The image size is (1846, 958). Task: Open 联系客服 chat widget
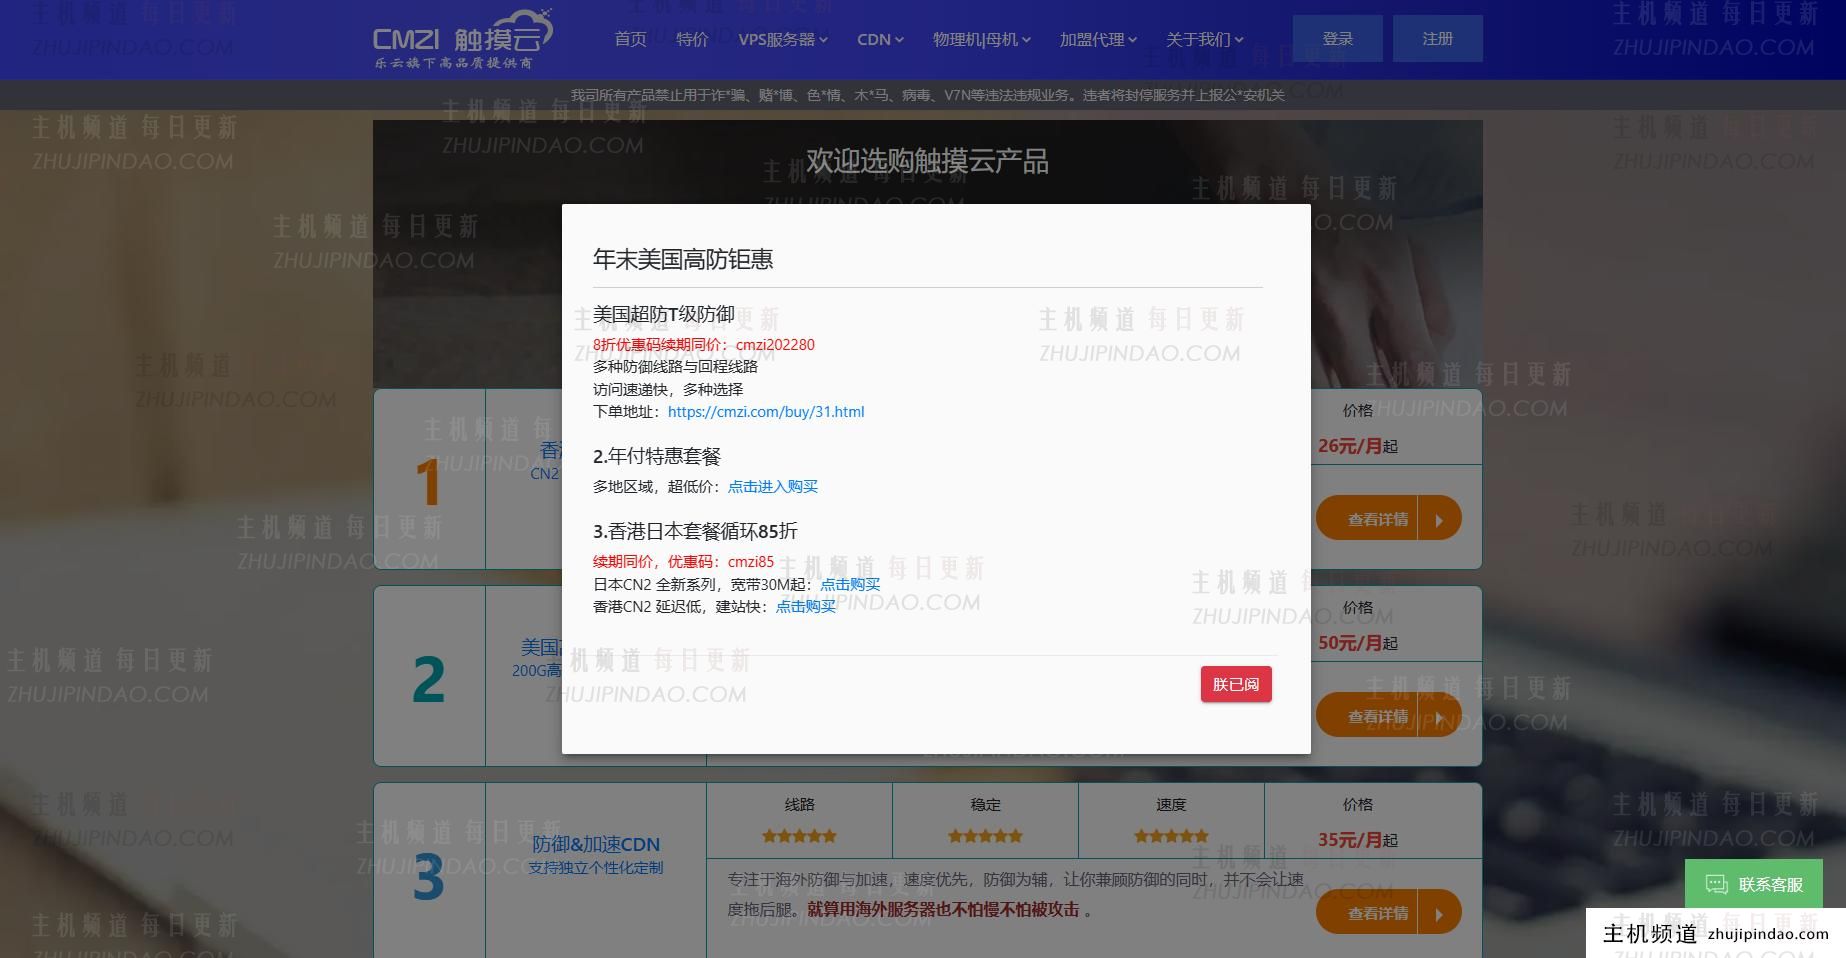click(1754, 884)
